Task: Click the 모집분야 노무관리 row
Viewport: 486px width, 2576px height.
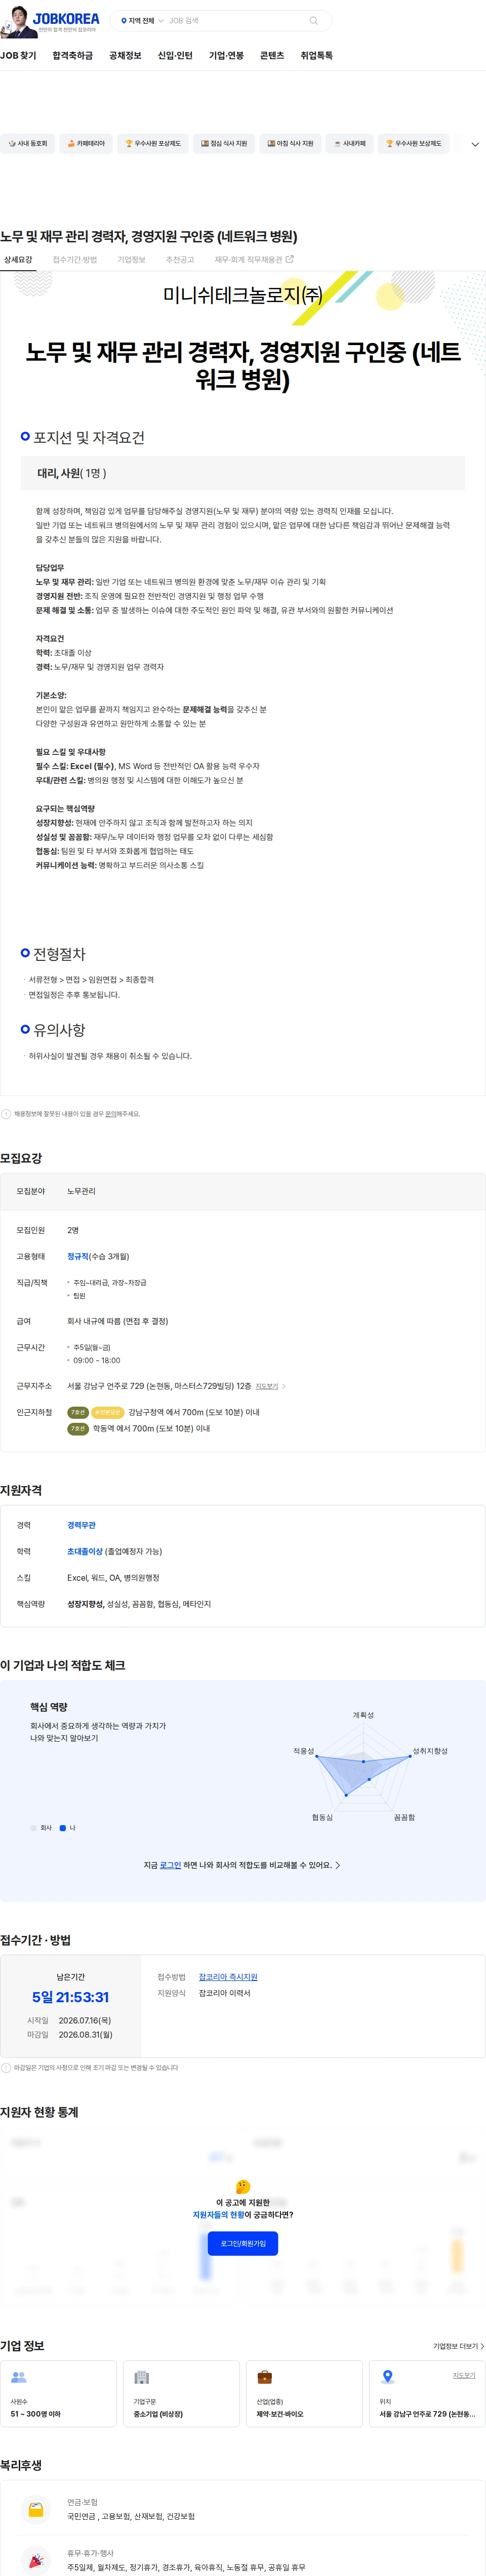Action: (243, 1192)
